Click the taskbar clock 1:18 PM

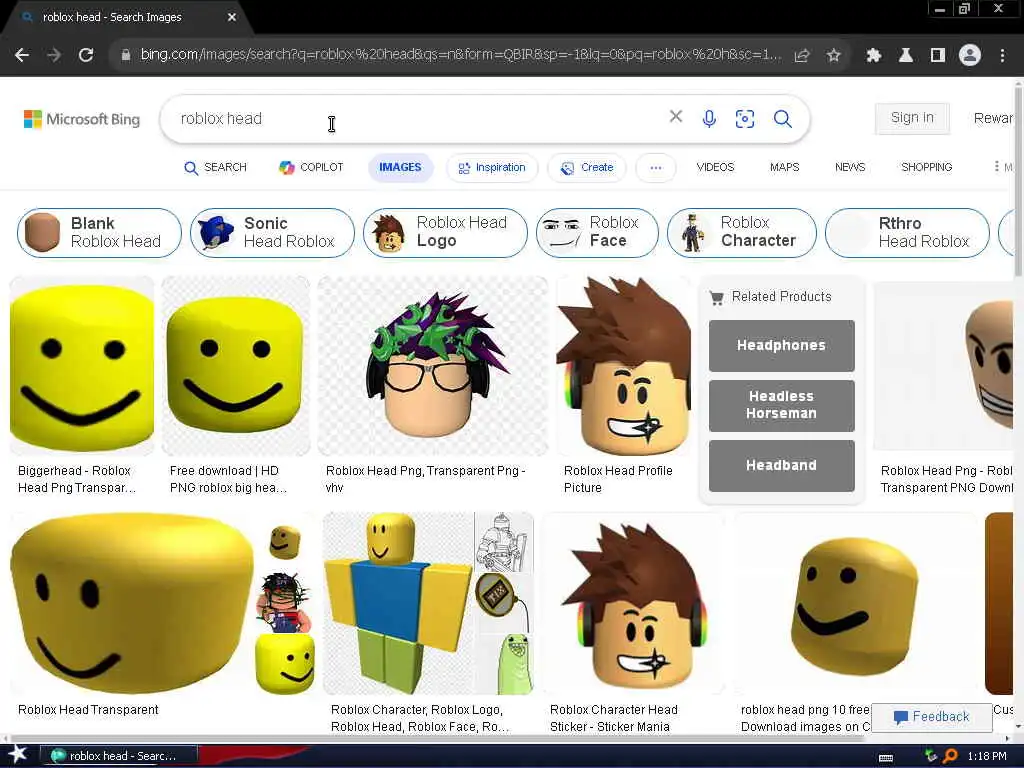pos(987,756)
